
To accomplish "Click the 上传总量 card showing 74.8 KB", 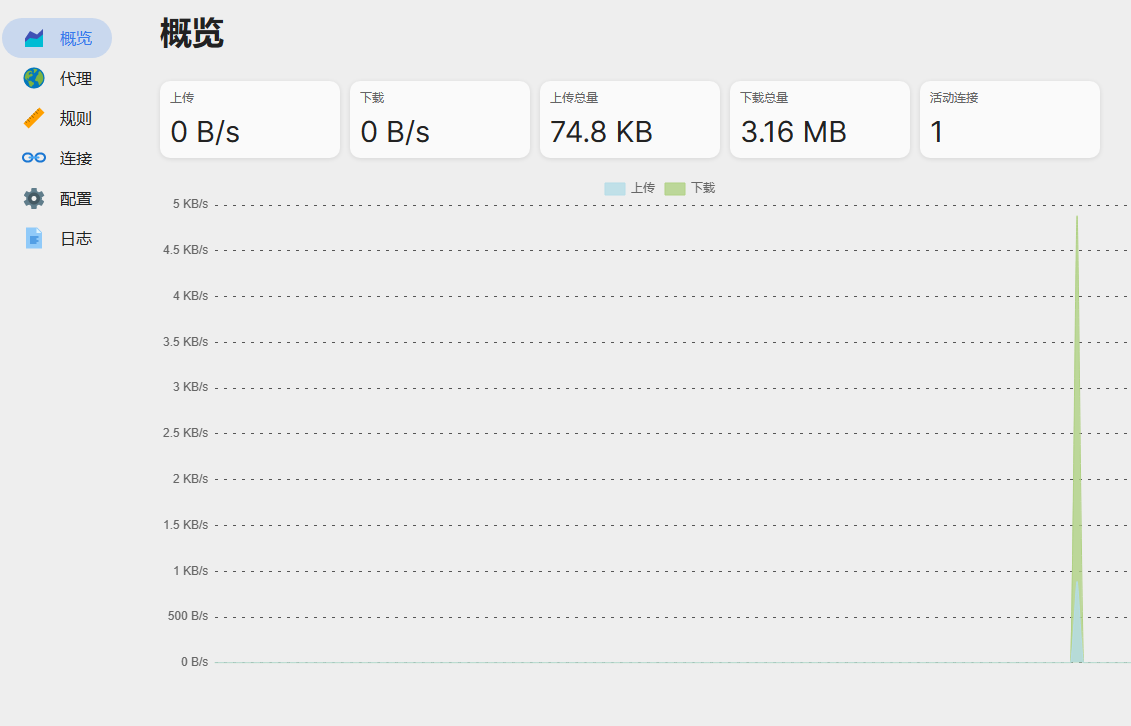I will (629, 119).
